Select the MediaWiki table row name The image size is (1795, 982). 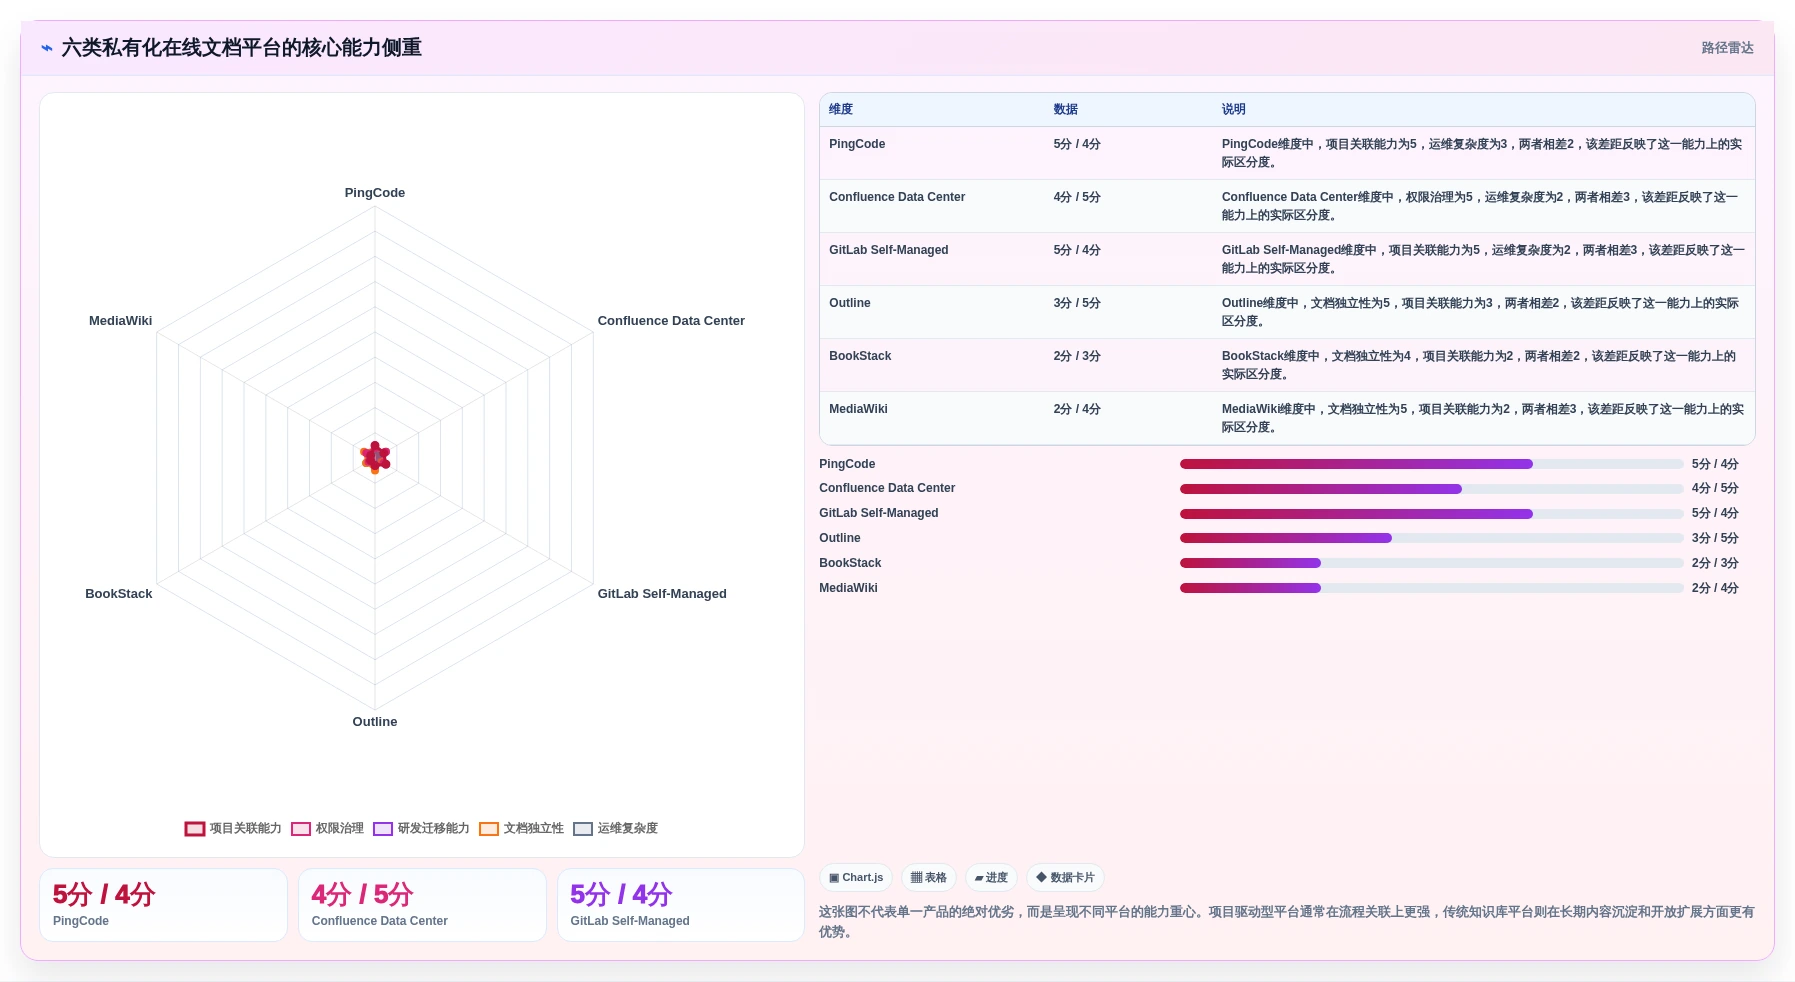(x=858, y=409)
